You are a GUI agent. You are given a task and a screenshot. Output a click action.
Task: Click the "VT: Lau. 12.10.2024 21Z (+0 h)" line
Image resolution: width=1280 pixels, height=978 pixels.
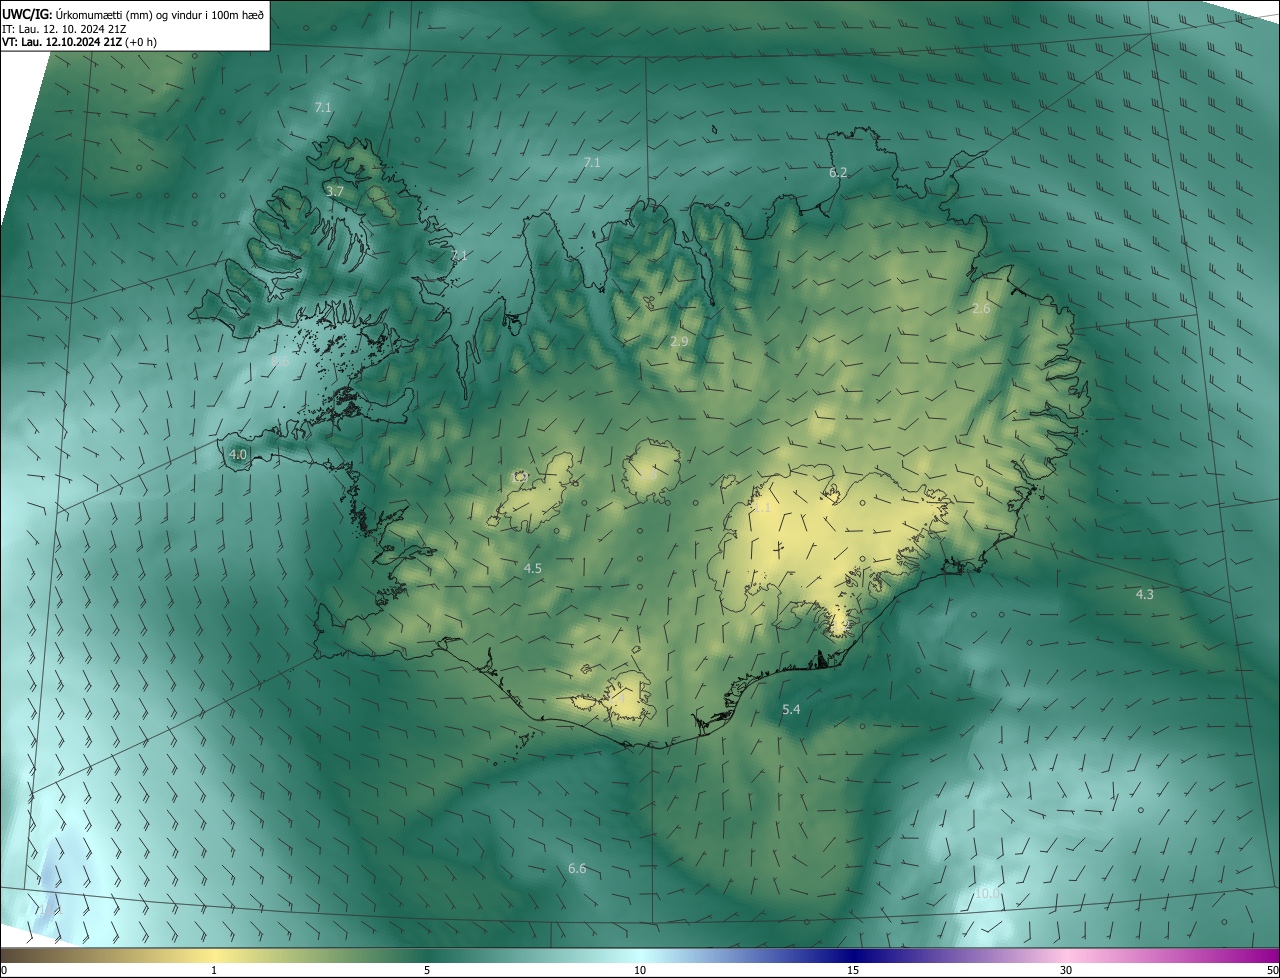pos(79,42)
